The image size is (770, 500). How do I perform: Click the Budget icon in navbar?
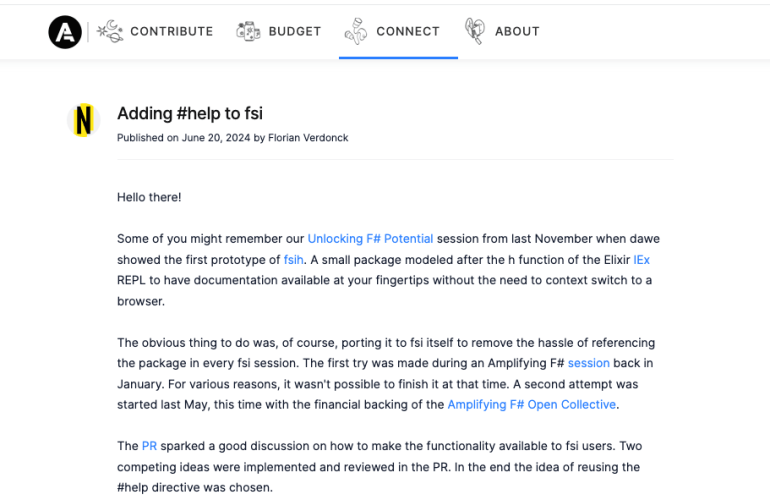pos(248,31)
